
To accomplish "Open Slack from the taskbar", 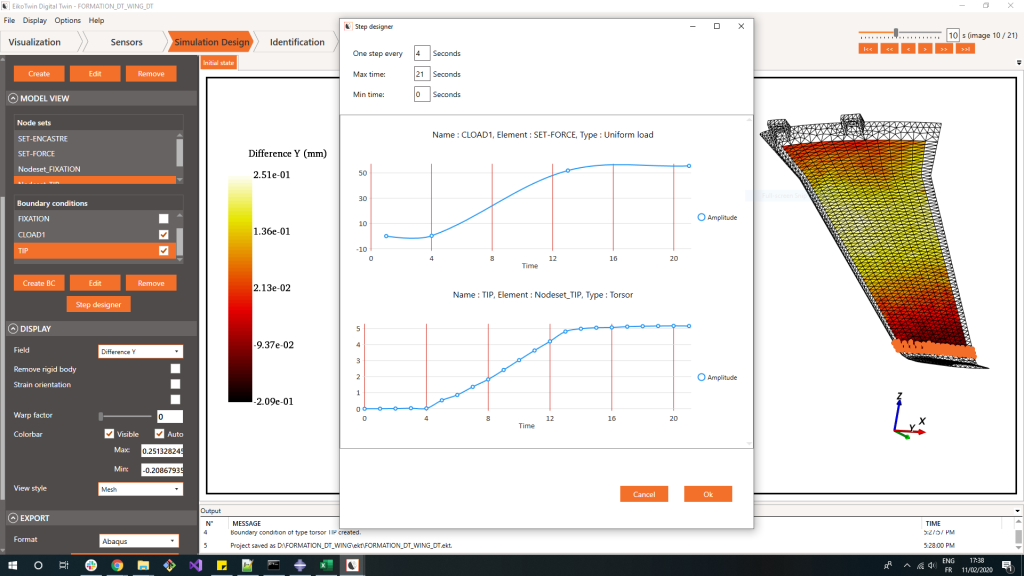I will [91, 566].
